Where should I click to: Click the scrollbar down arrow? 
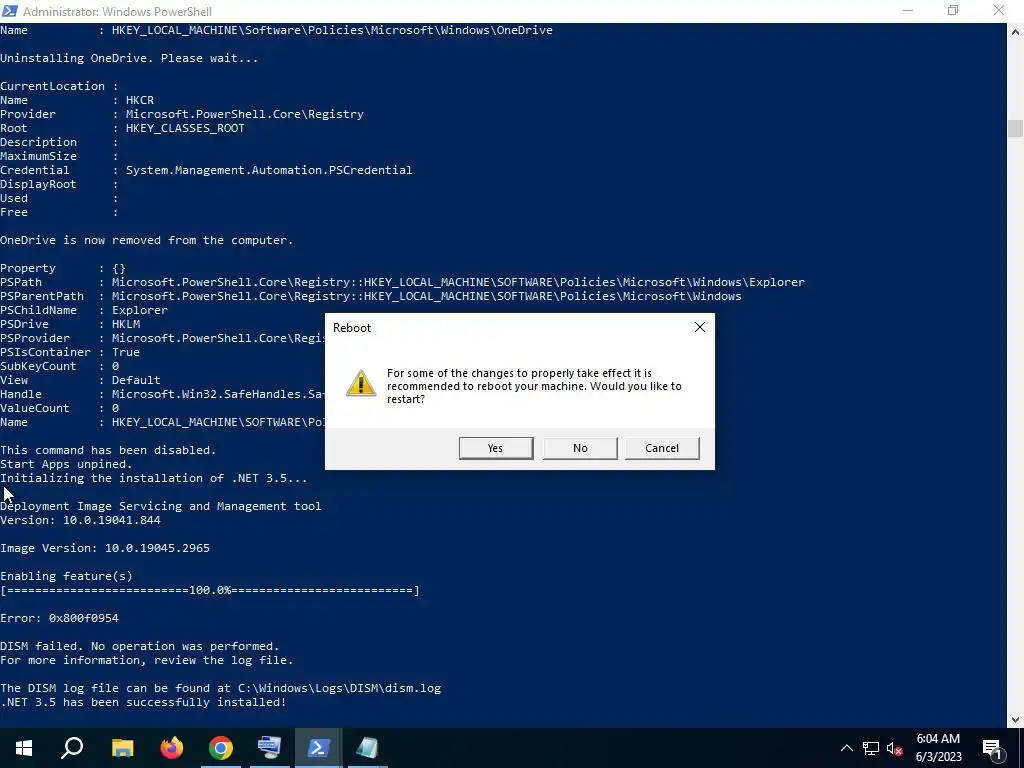(x=1015, y=720)
